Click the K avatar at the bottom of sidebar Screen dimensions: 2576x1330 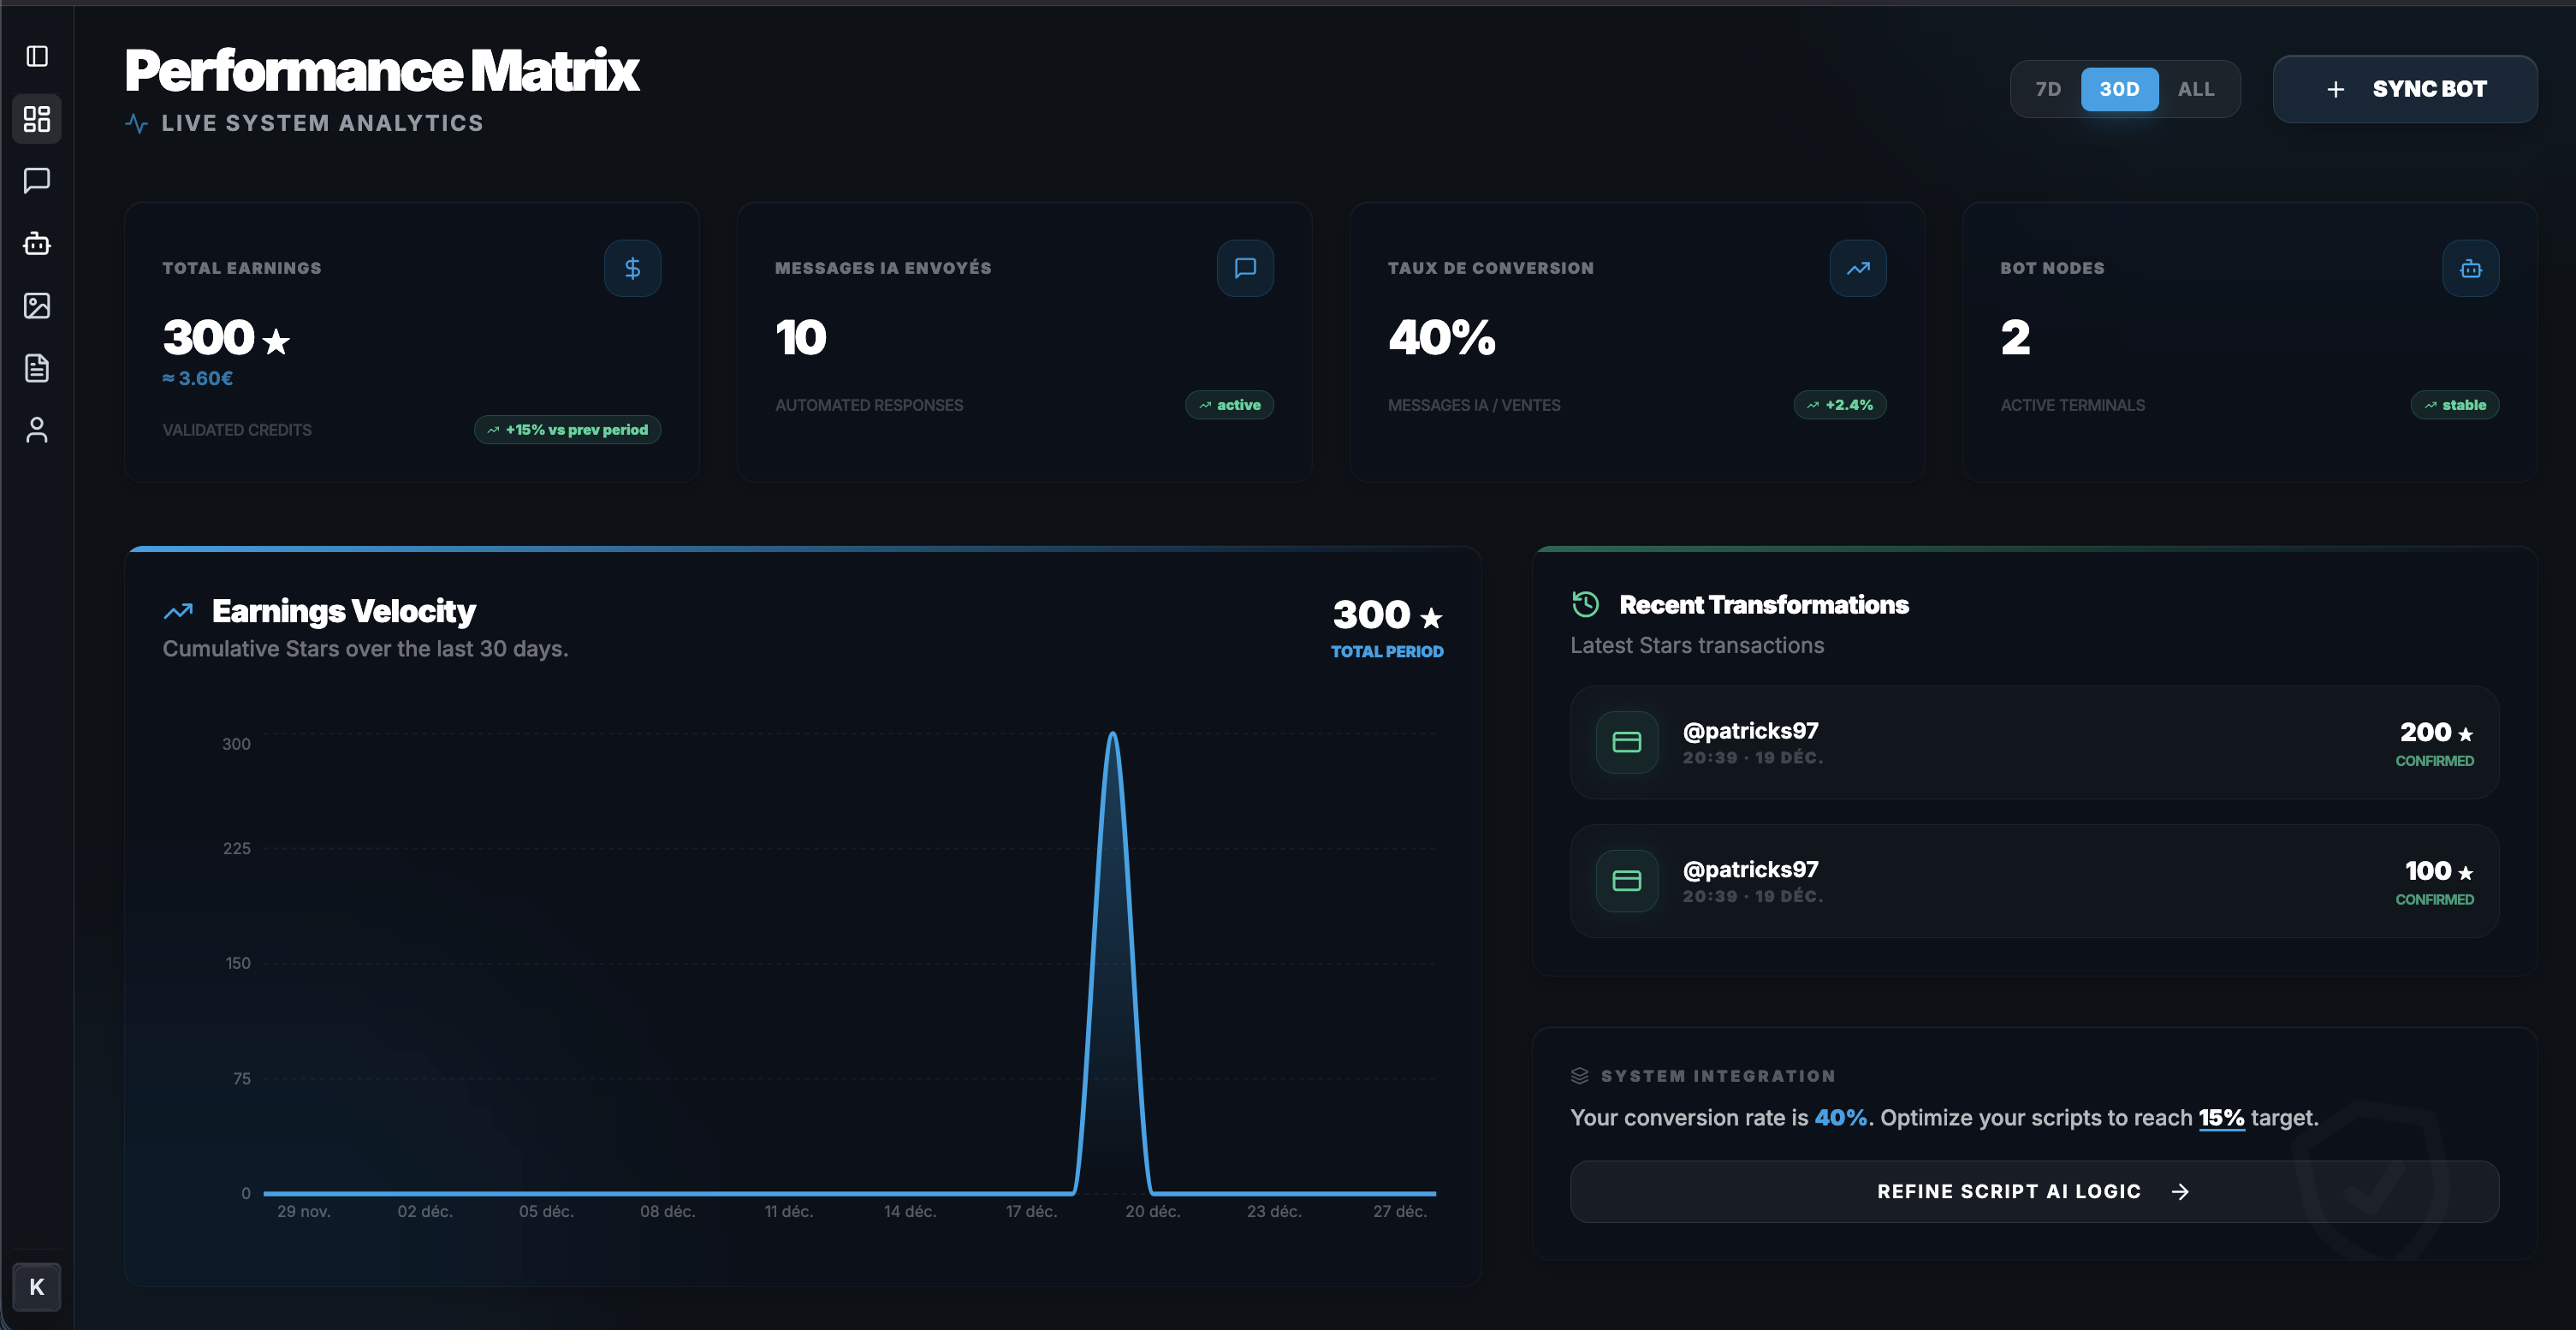(x=37, y=1287)
